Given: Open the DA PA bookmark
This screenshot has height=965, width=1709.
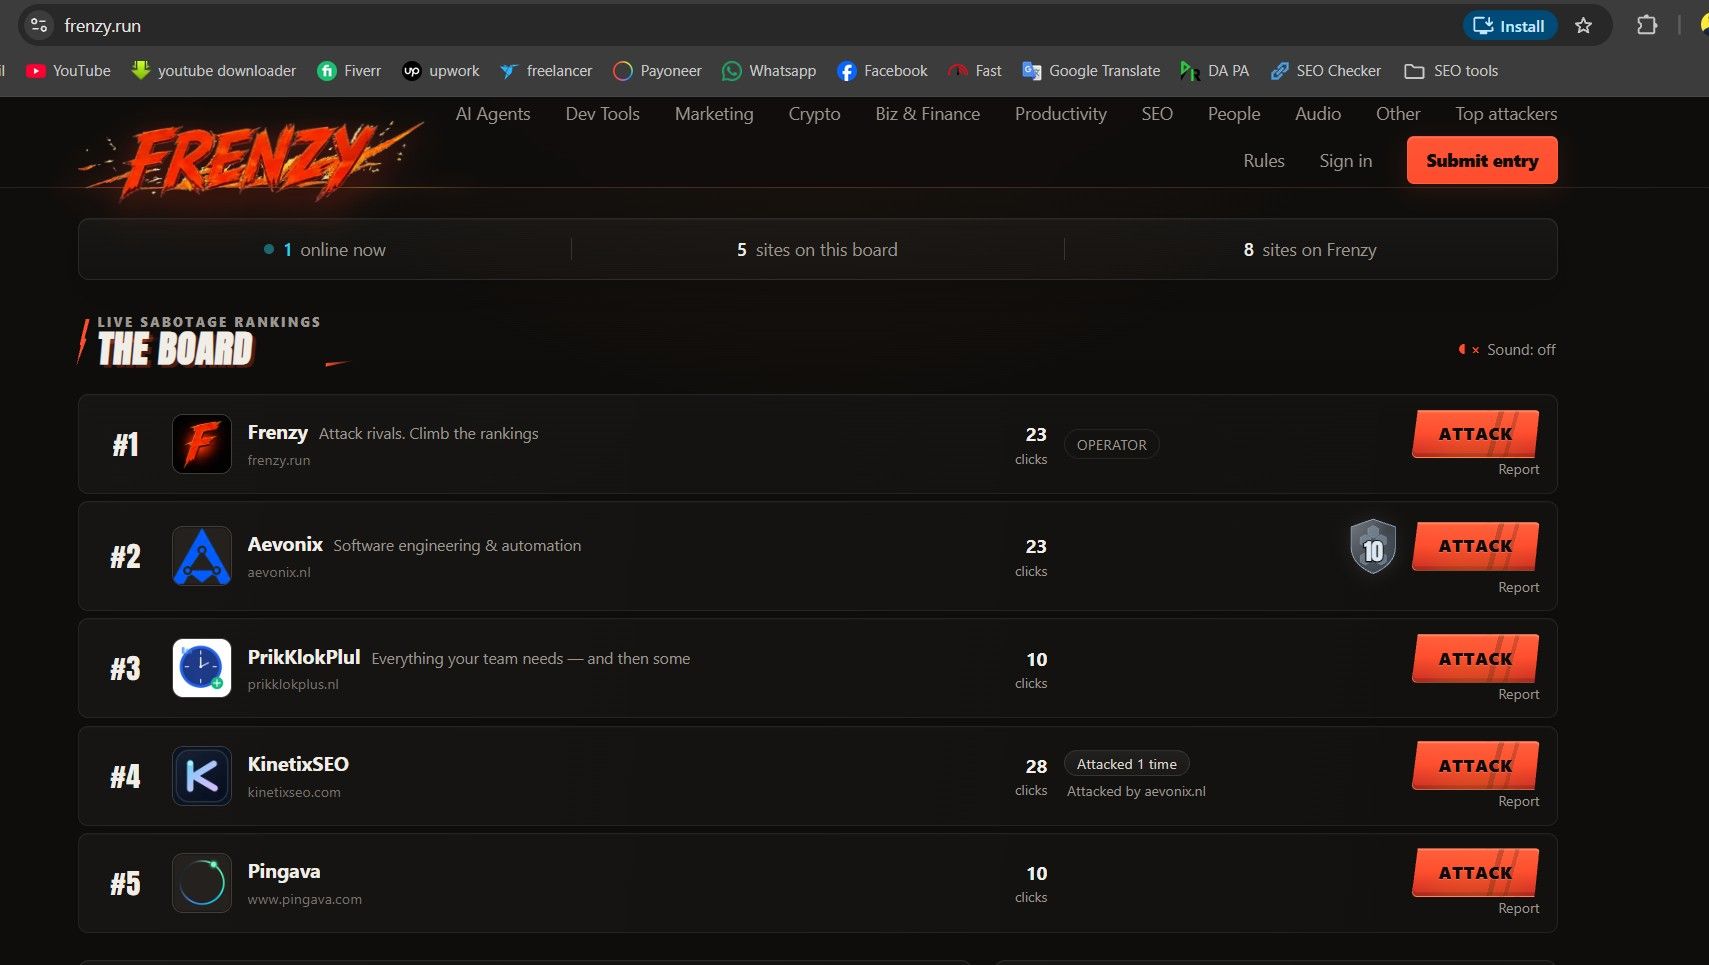Looking at the screenshot, I should click(1215, 71).
